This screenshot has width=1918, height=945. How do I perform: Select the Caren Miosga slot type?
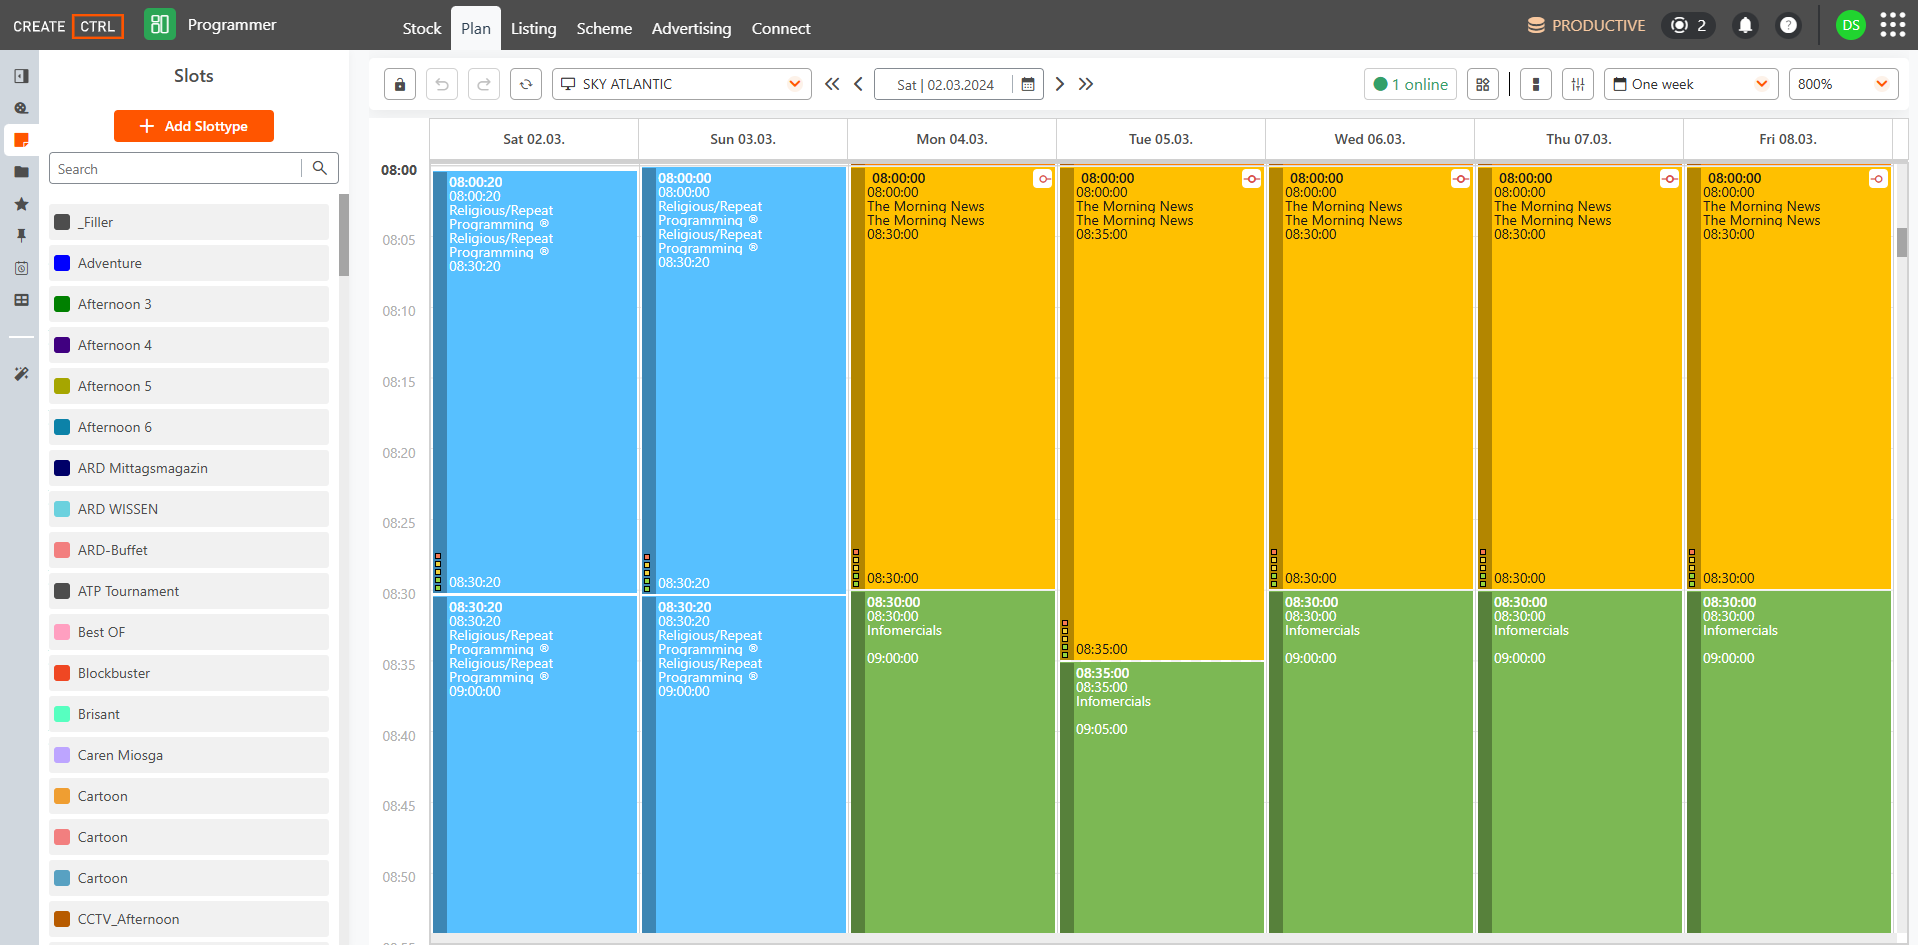pos(189,755)
